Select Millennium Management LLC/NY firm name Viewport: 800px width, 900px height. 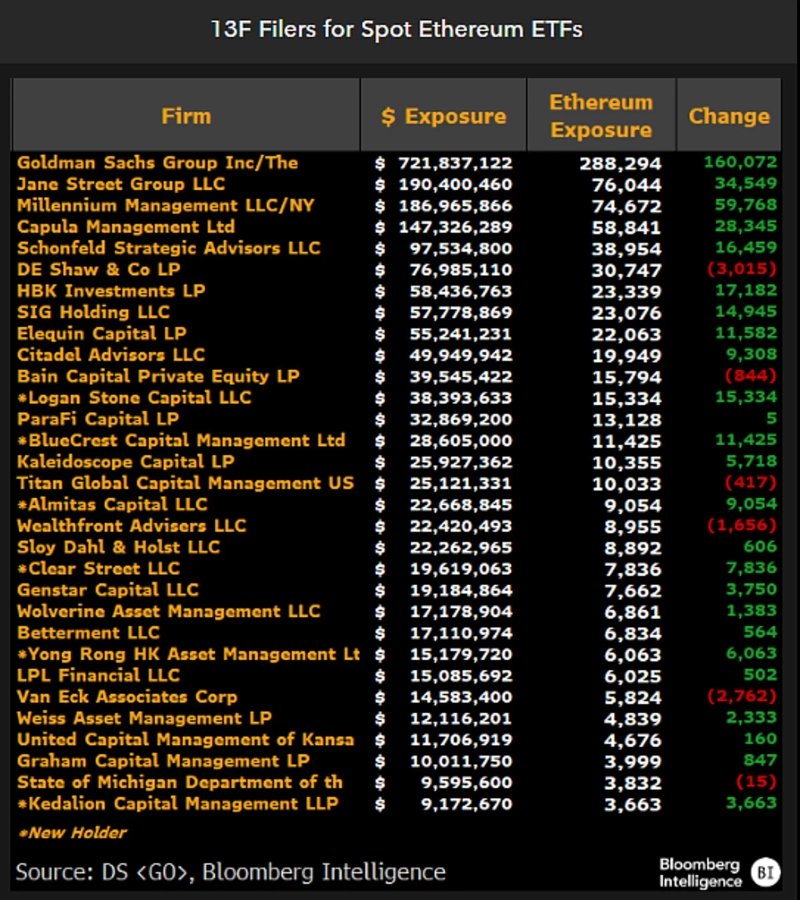(165, 205)
